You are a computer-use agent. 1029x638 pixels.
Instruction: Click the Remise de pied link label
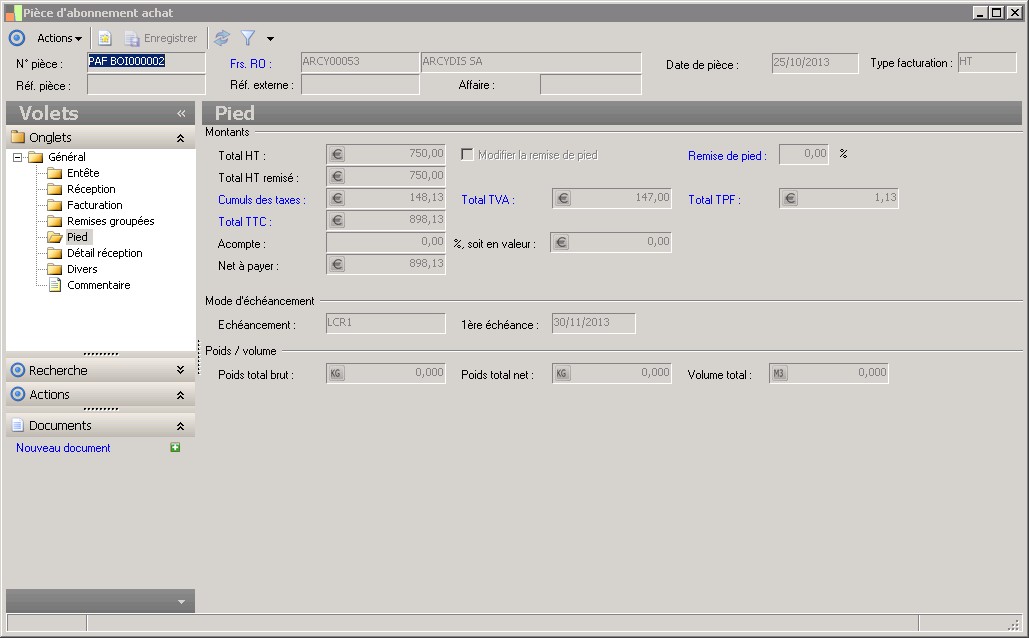727,156
